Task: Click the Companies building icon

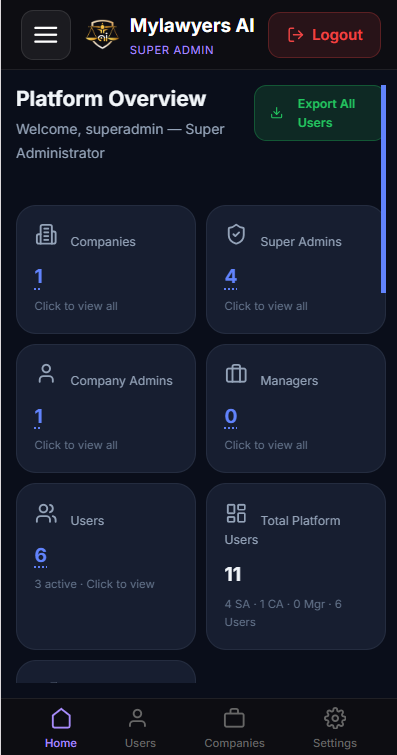Action: pos(46,235)
